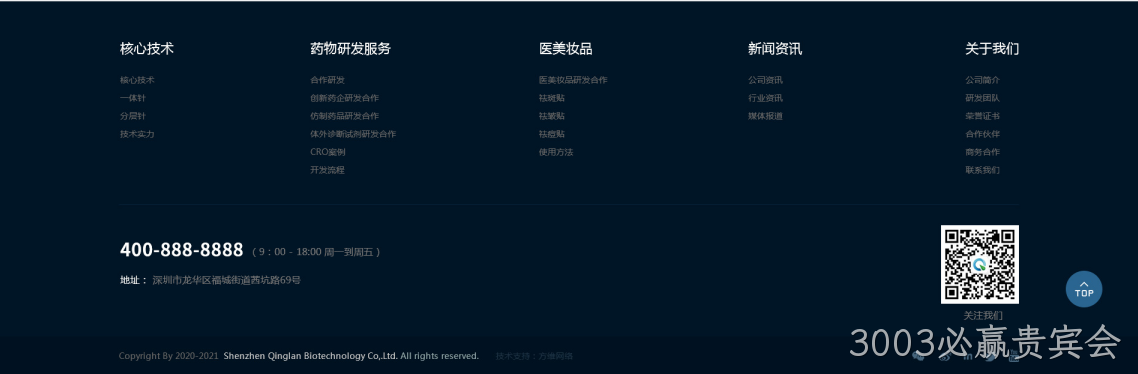Click the 商务合作 link
Image resolution: width=1138 pixels, height=374 pixels.
point(982,153)
